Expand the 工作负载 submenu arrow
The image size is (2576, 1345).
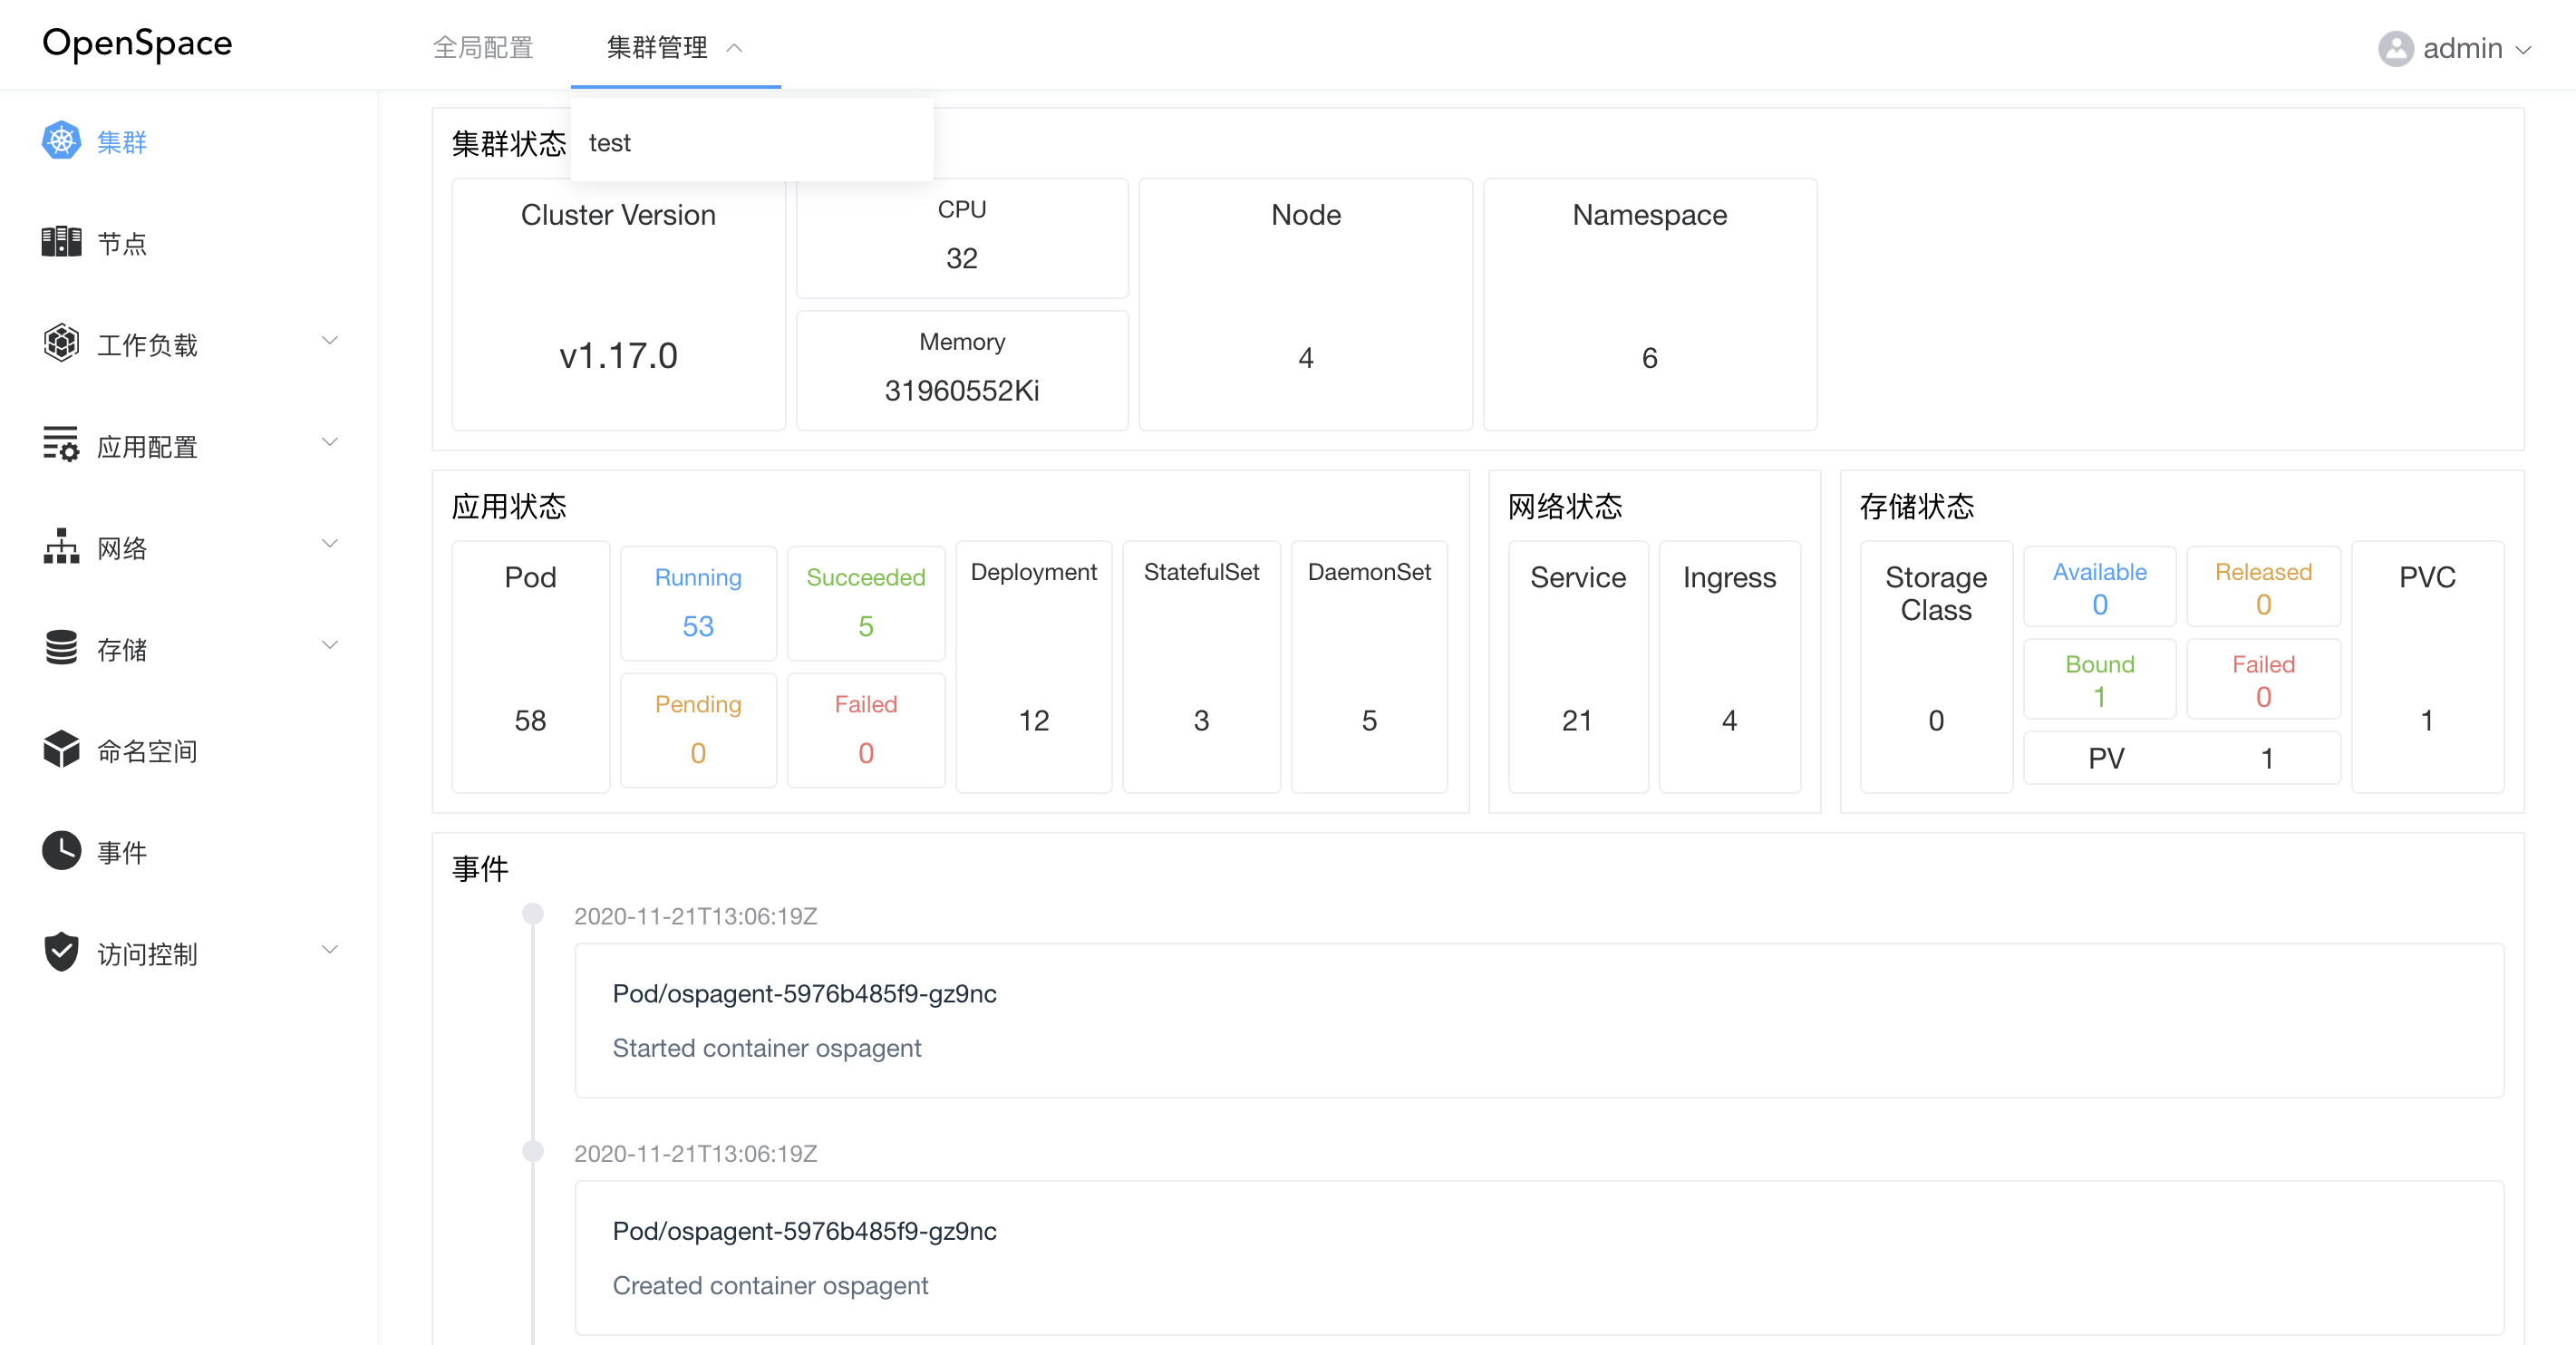point(329,342)
